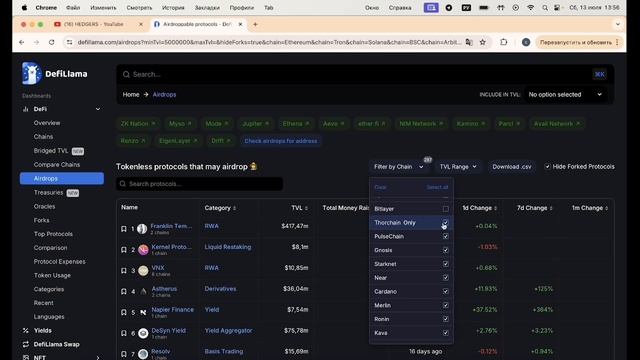The height and width of the screenshot is (360, 640).
Task: Bookmark Resolv row
Action: pyautogui.click(x=124, y=354)
